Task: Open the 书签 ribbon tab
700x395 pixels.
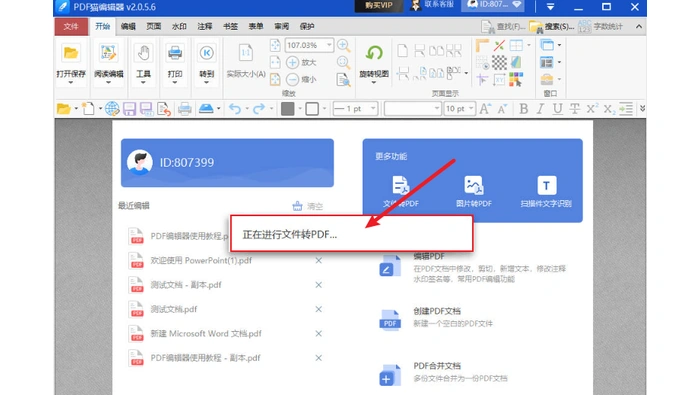Action: tap(230, 27)
